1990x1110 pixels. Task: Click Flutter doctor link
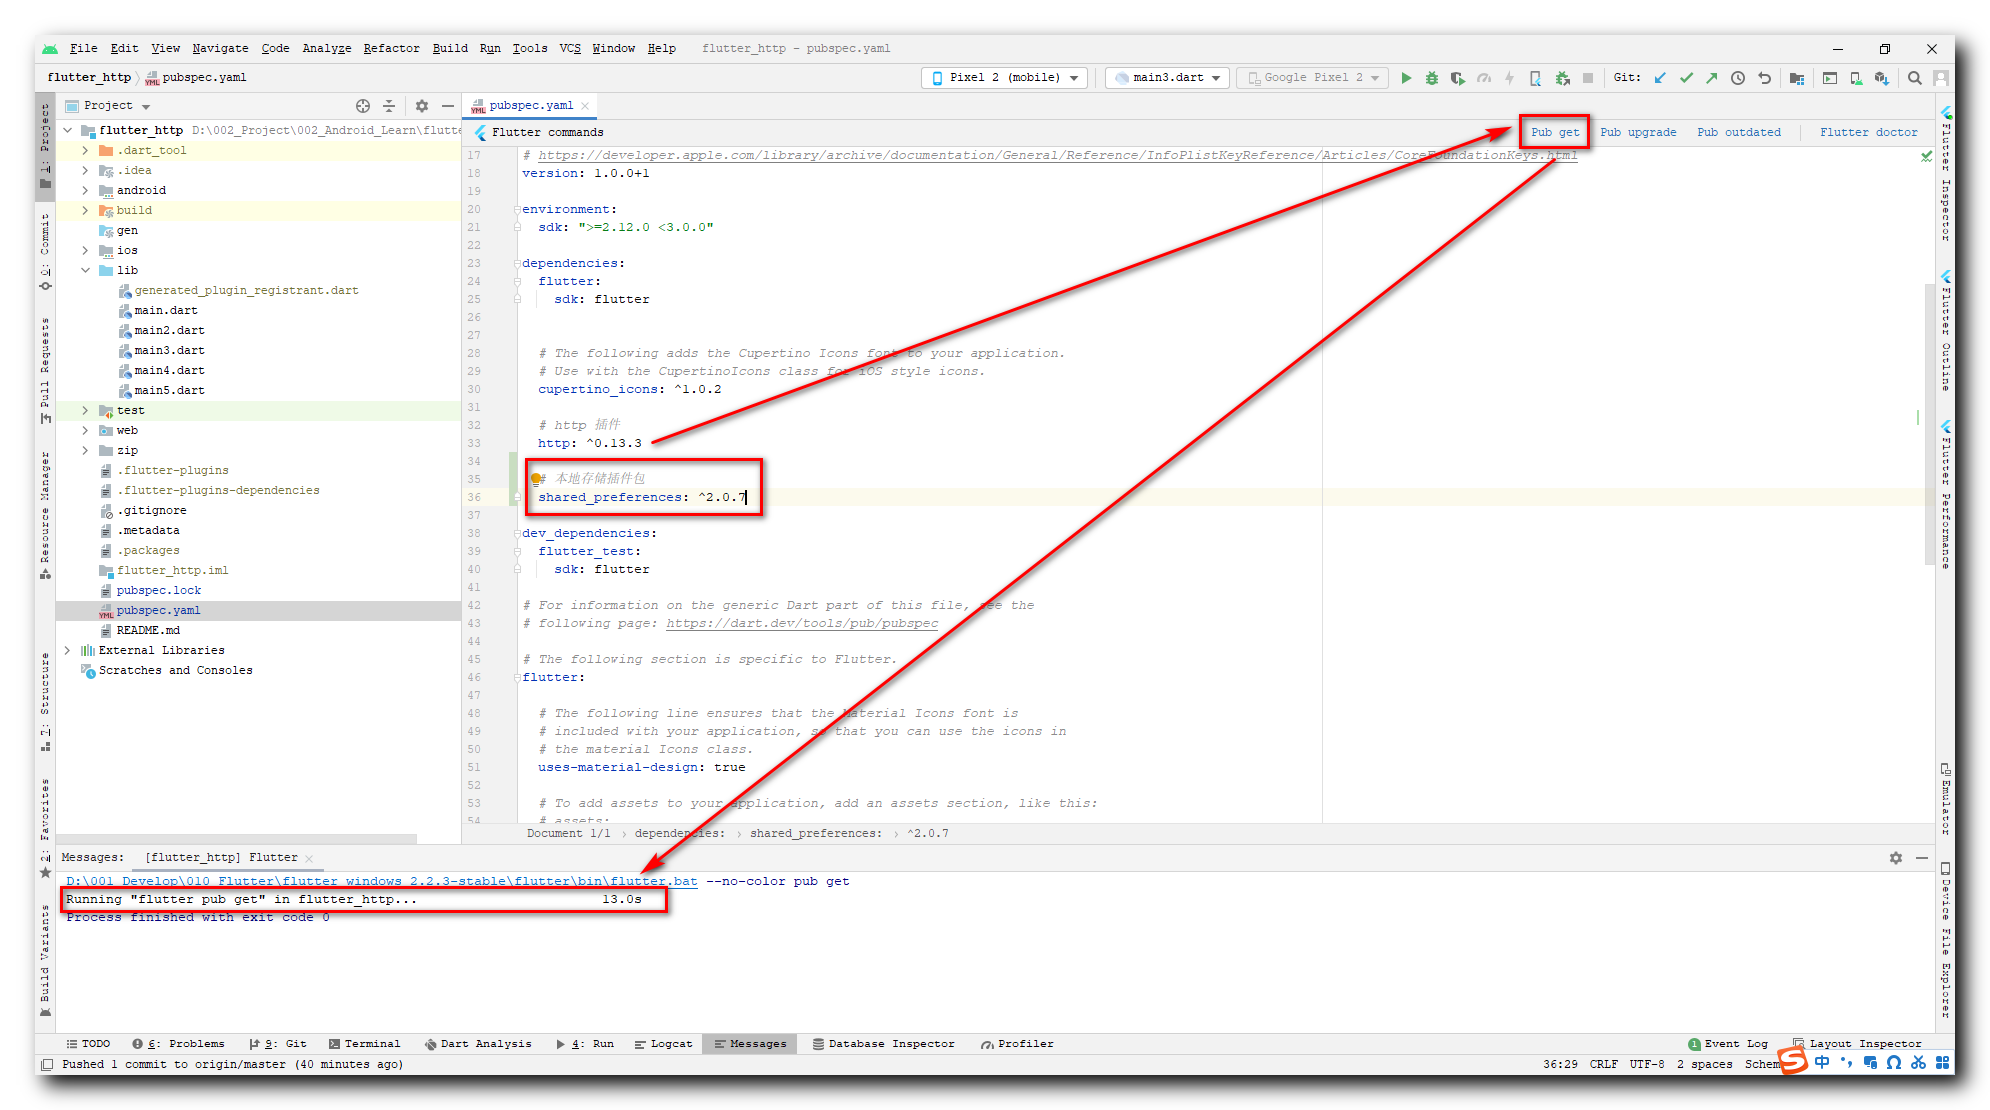coord(1869,132)
